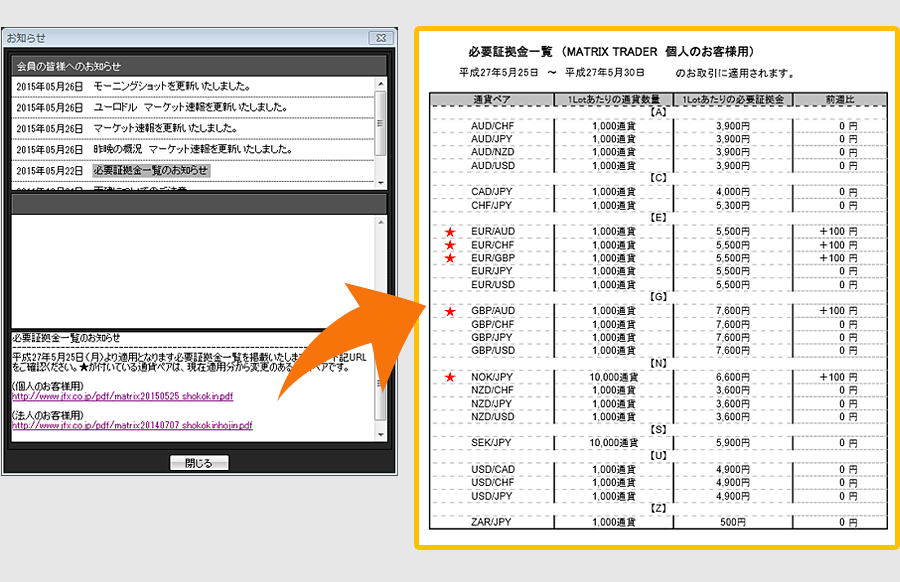The width and height of the screenshot is (900, 582).
Task: Select the ユーロドル マーケット速報 notice
Action: (193, 107)
